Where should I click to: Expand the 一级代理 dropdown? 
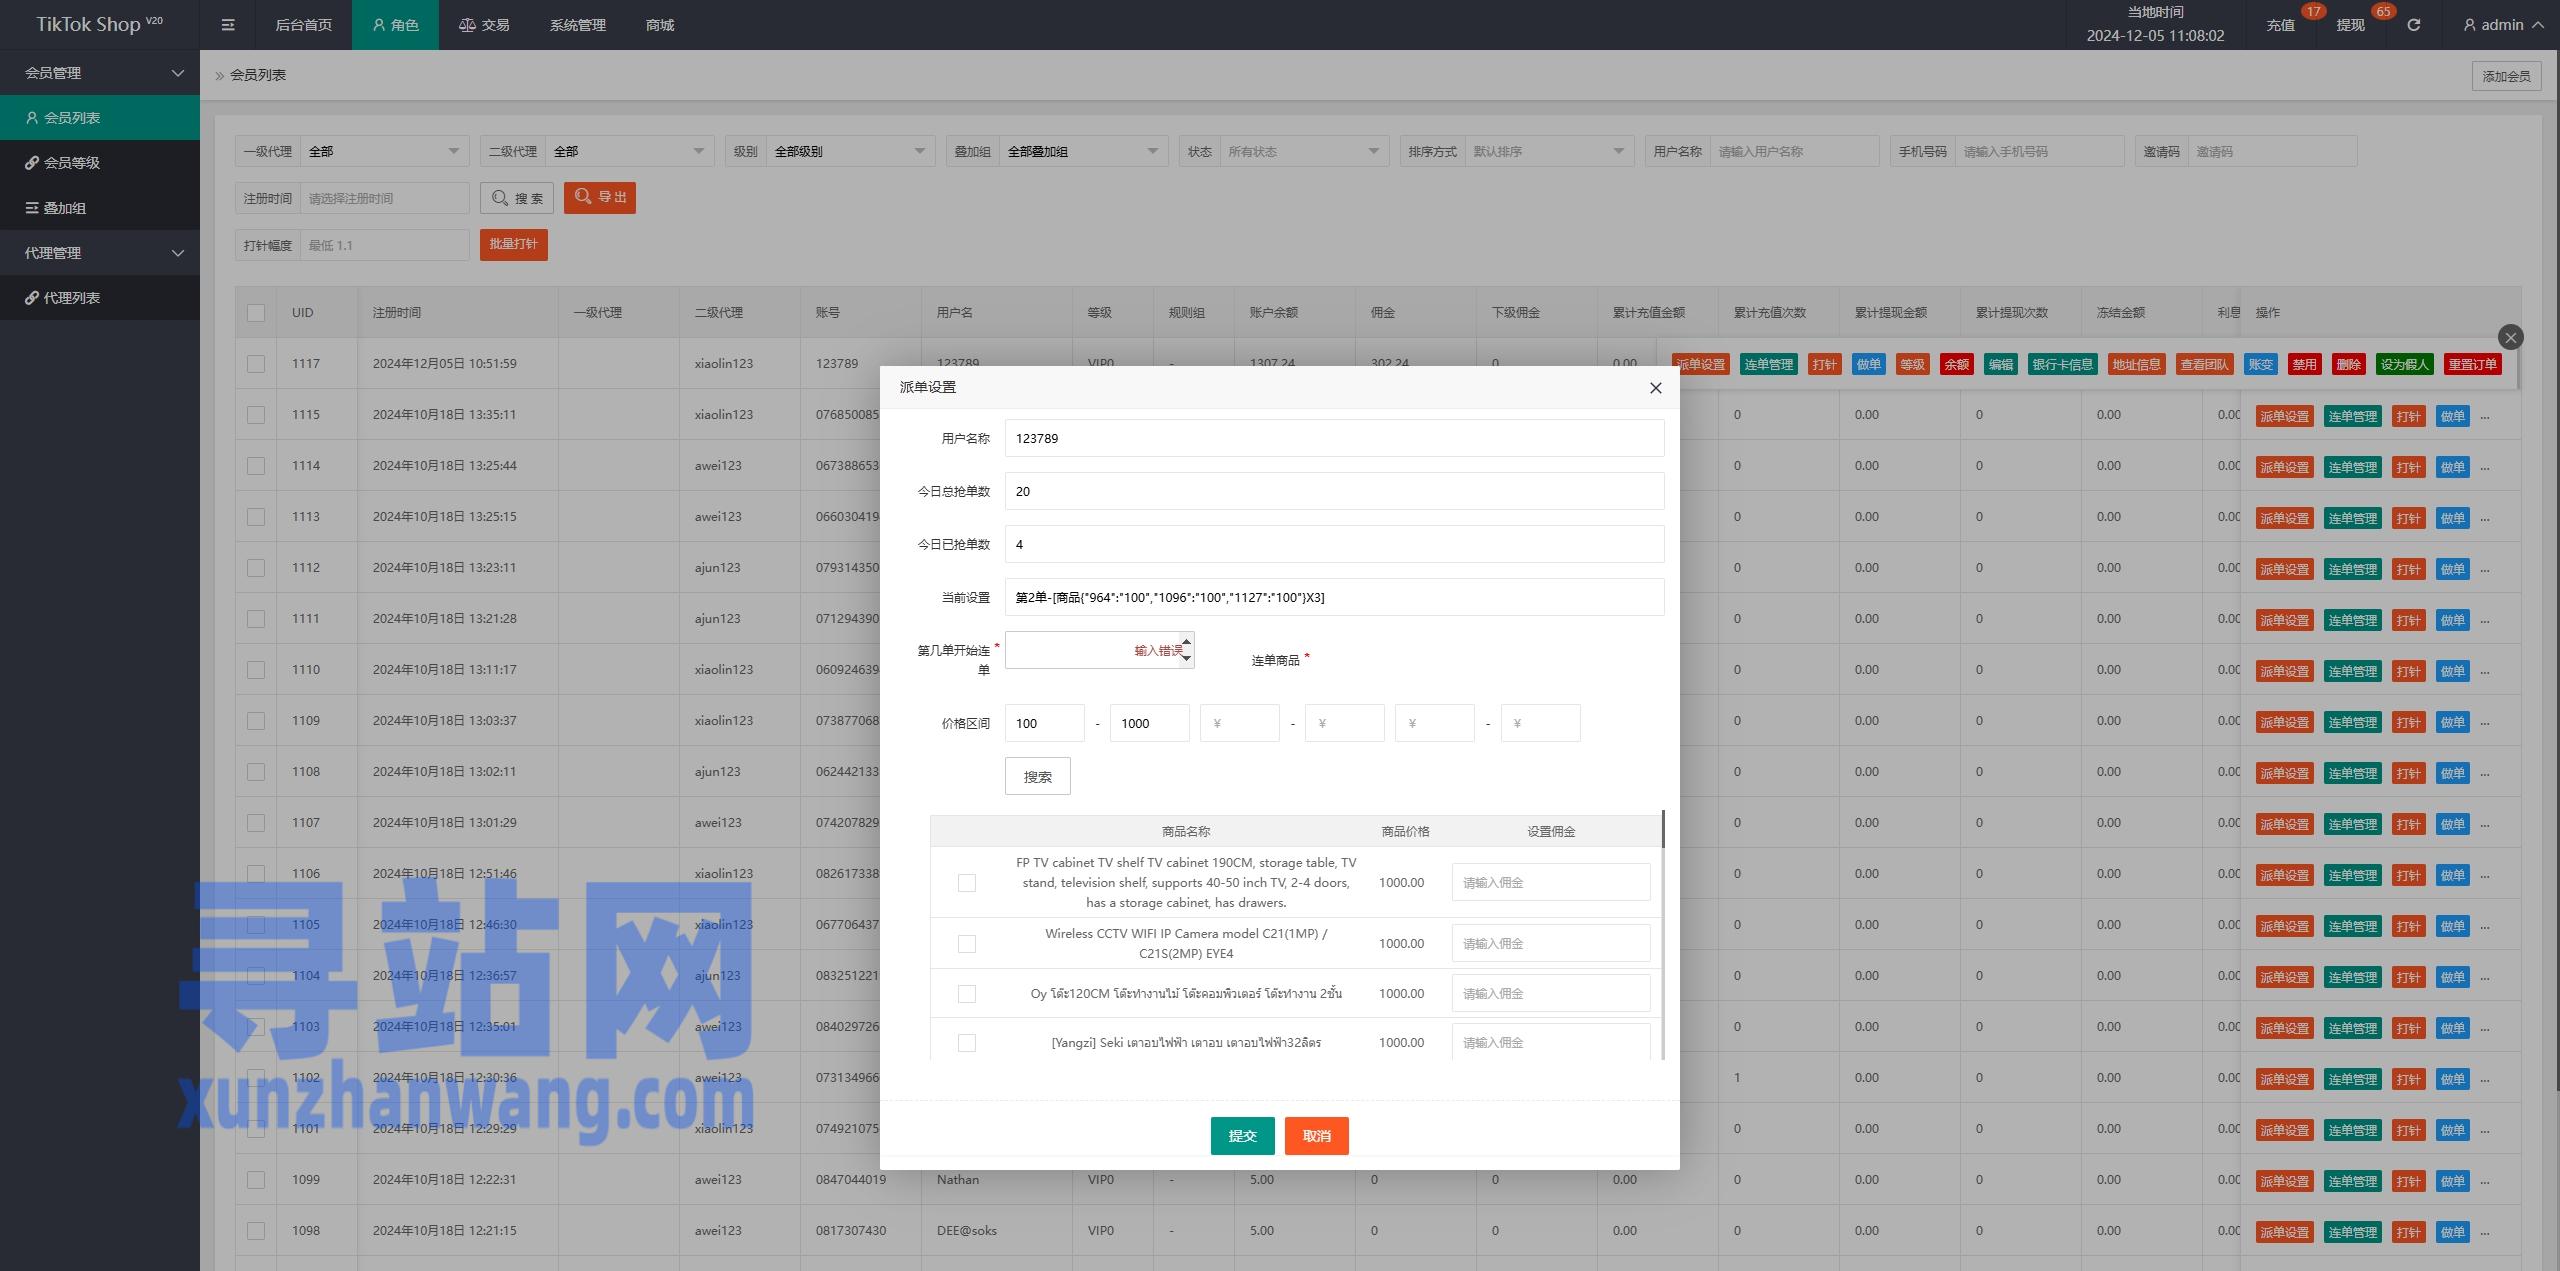(x=385, y=151)
